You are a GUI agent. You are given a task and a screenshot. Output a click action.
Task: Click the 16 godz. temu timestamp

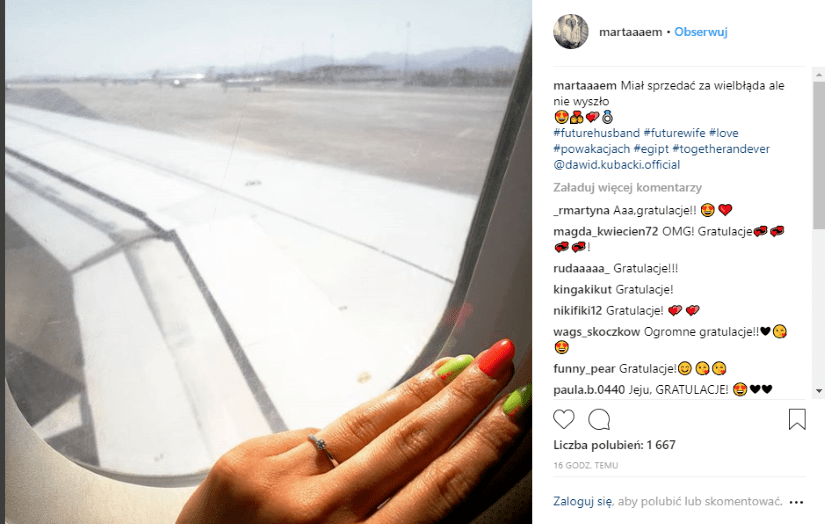tap(586, 465)
